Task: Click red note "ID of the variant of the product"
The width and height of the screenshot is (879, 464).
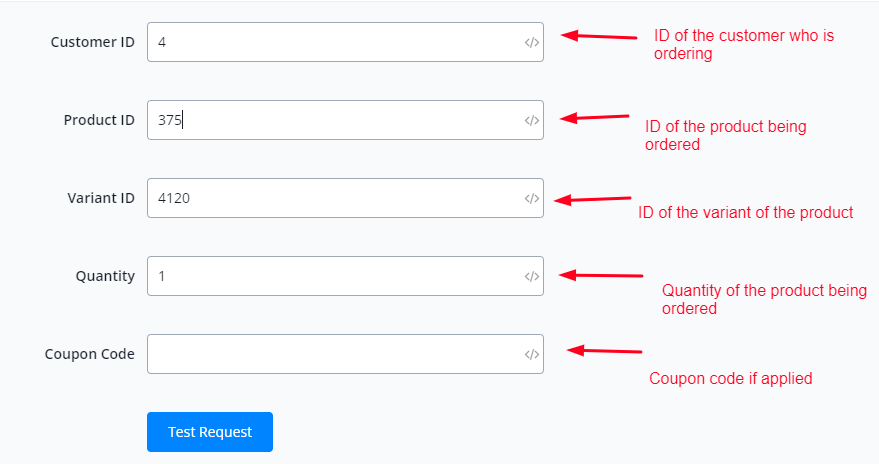Action: pyautogui.click(x=745, y=212)
